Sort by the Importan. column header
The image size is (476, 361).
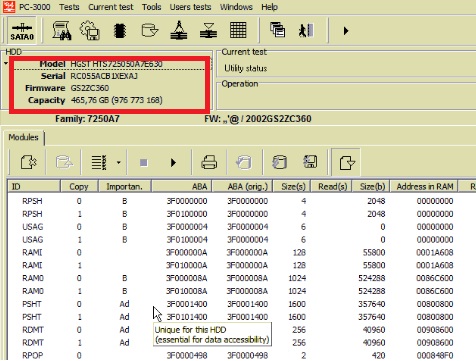tap(124, 186)
